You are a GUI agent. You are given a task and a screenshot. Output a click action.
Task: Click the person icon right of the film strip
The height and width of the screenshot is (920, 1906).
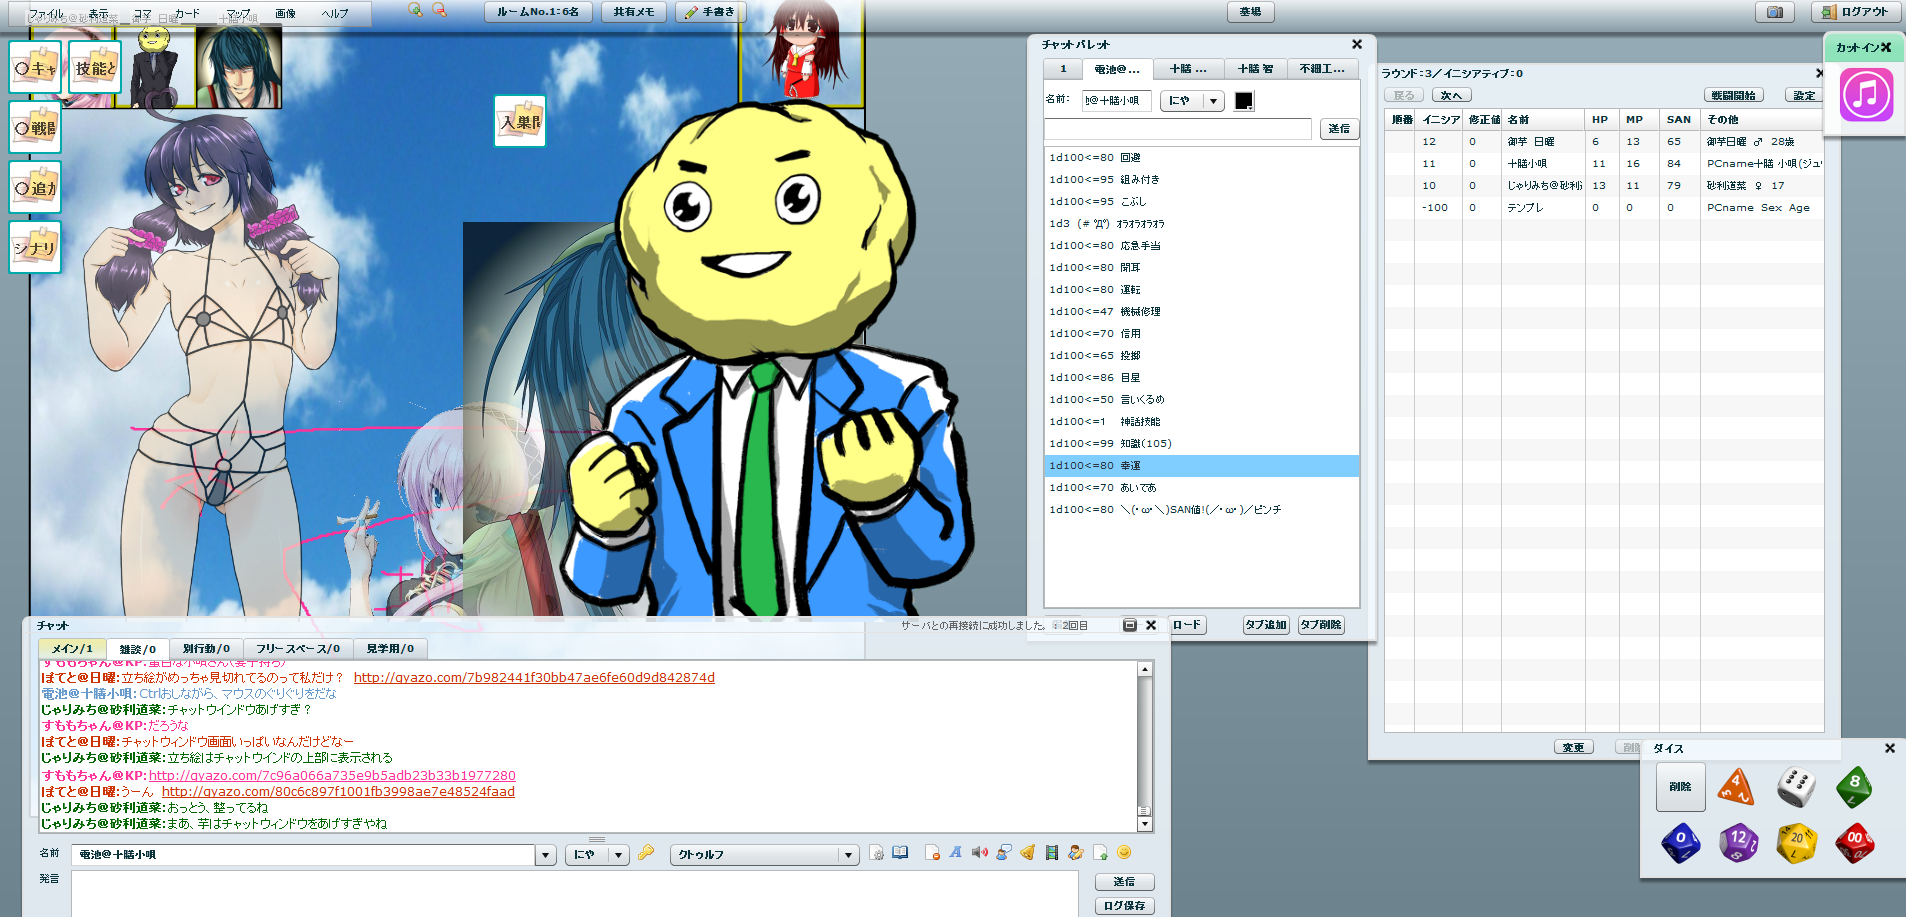[1076, 853]
